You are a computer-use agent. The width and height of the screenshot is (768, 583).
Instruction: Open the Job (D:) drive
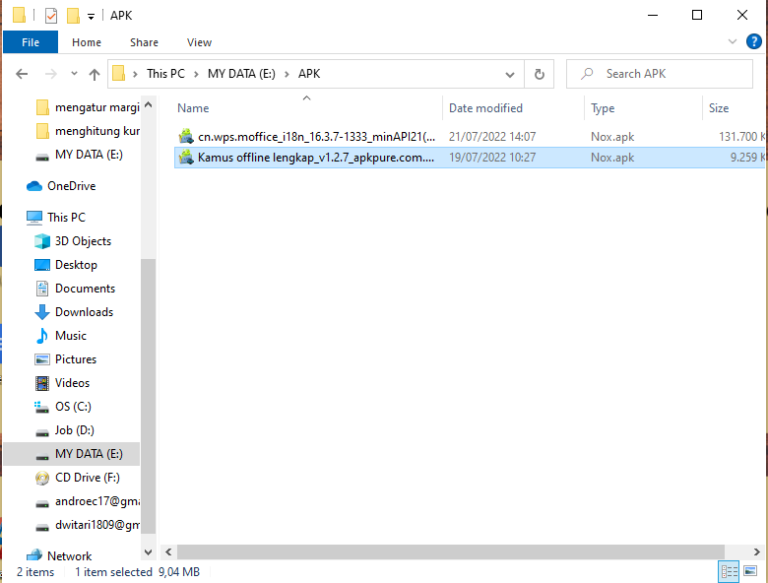[x=64, y=430]
